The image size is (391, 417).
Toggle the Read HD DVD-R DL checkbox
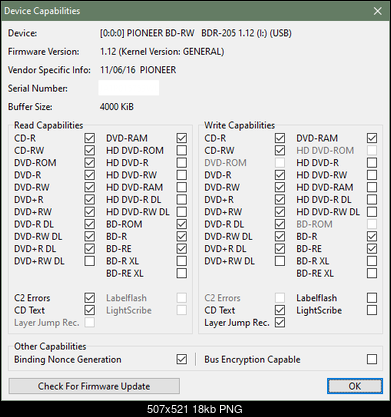pyautogui.click(x=182, y=199)
